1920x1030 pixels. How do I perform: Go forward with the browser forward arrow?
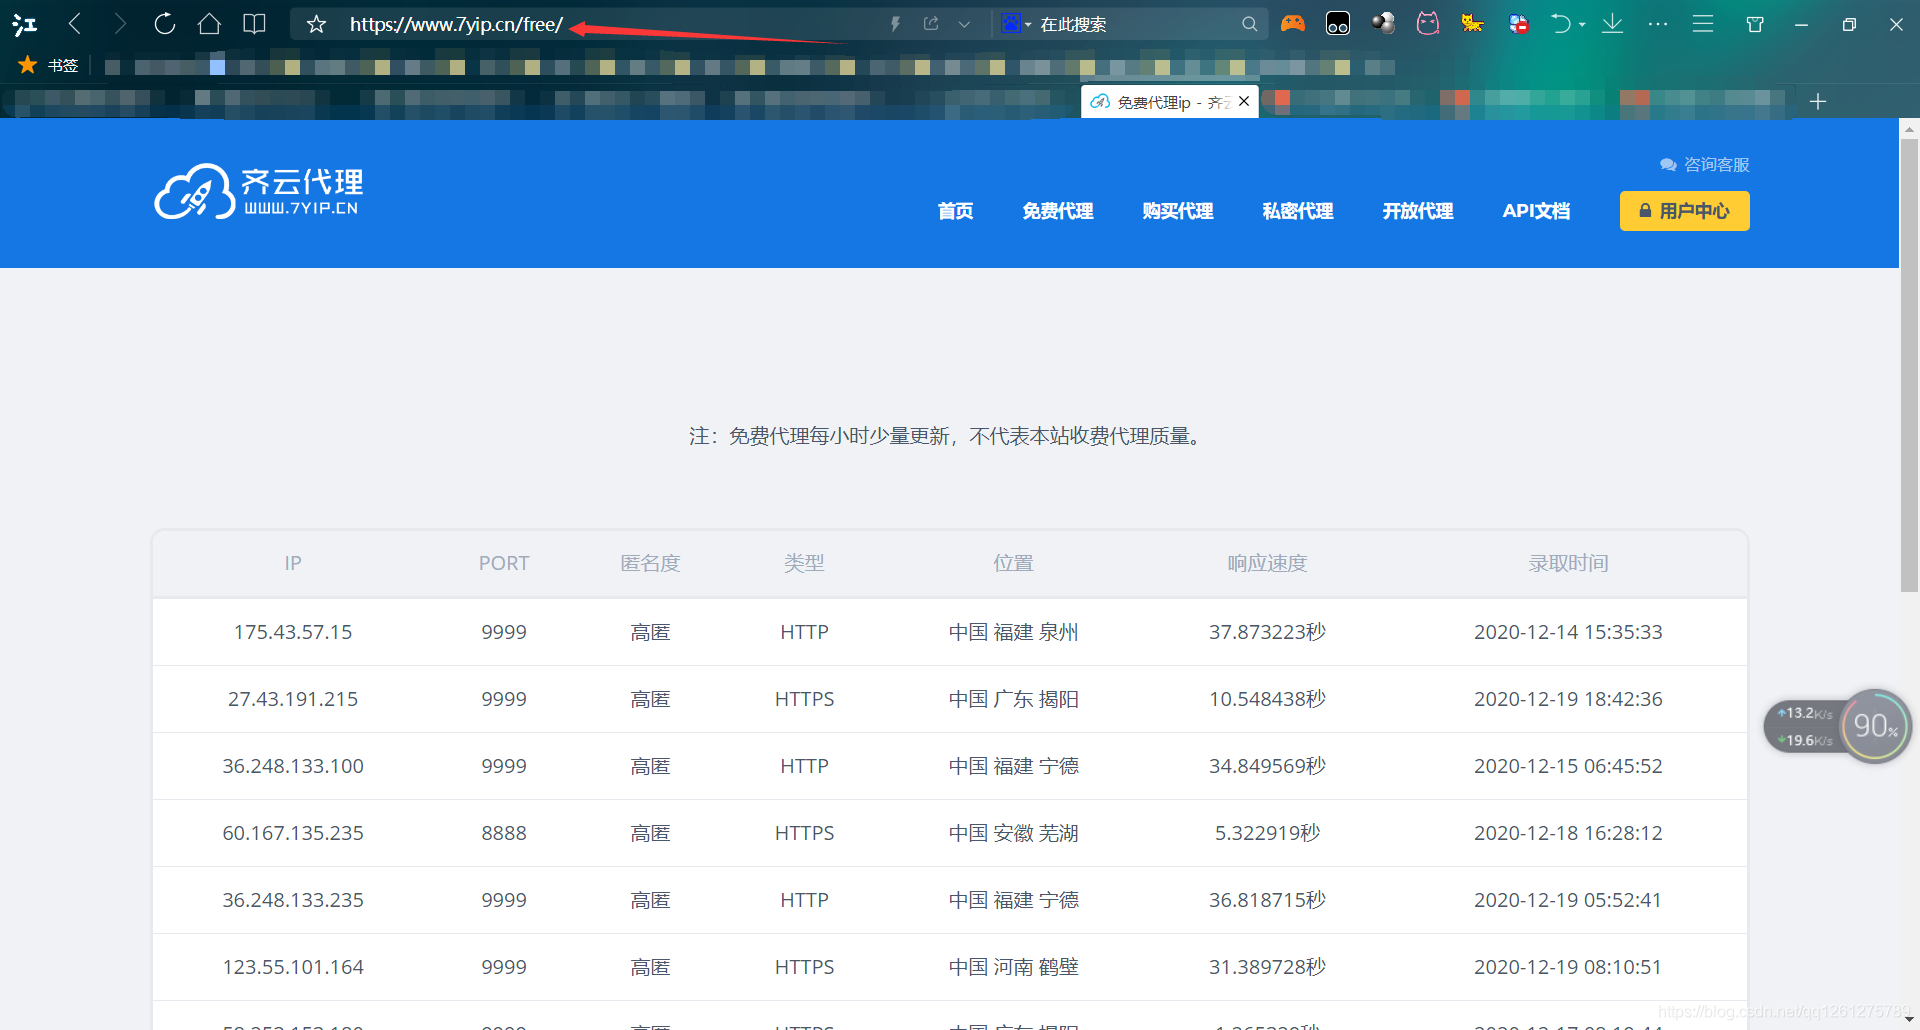[x=120, y=24]
